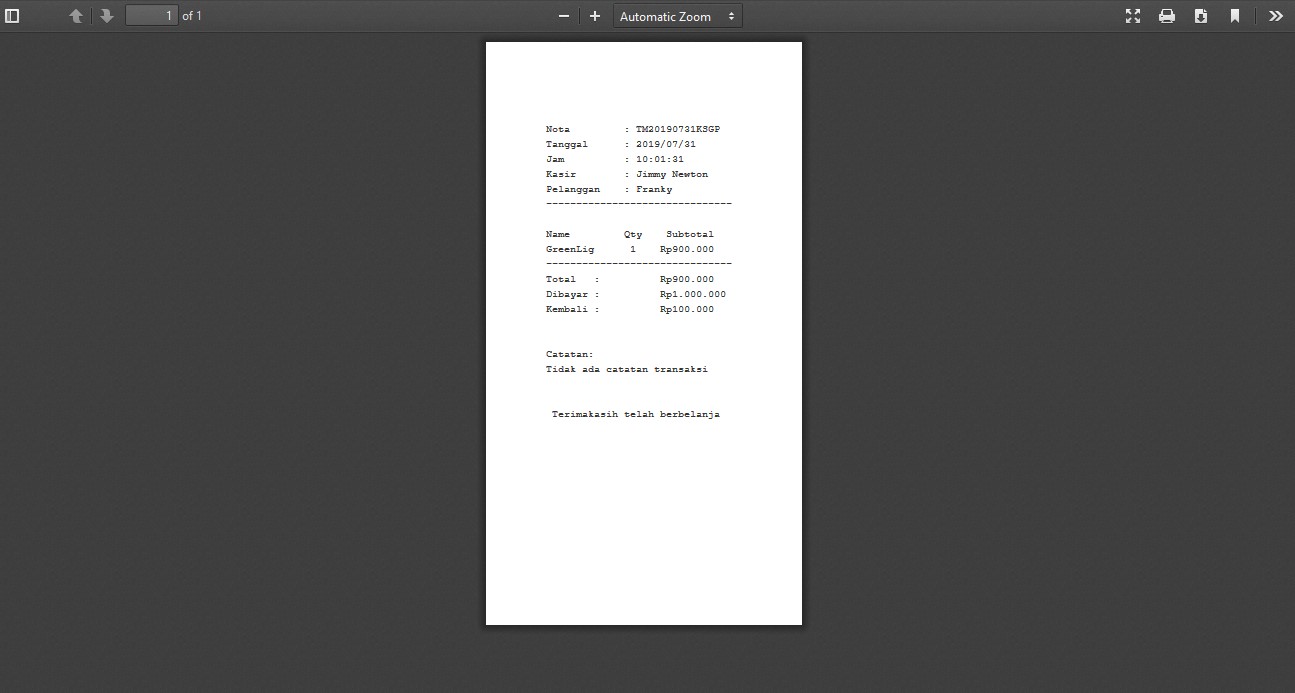The image size is (1295, 693).
Task: Go to the next page
Action: (x=106, y=15)
